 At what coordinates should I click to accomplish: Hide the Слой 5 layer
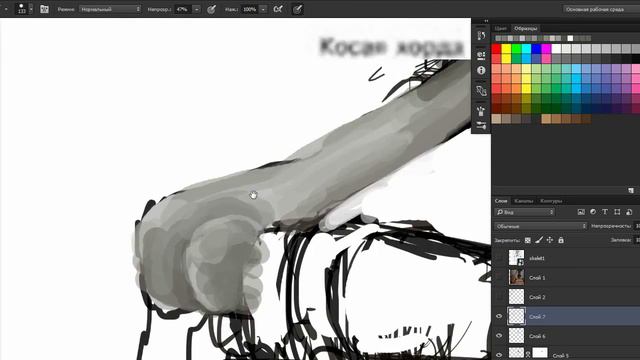(x=499, y=354)
